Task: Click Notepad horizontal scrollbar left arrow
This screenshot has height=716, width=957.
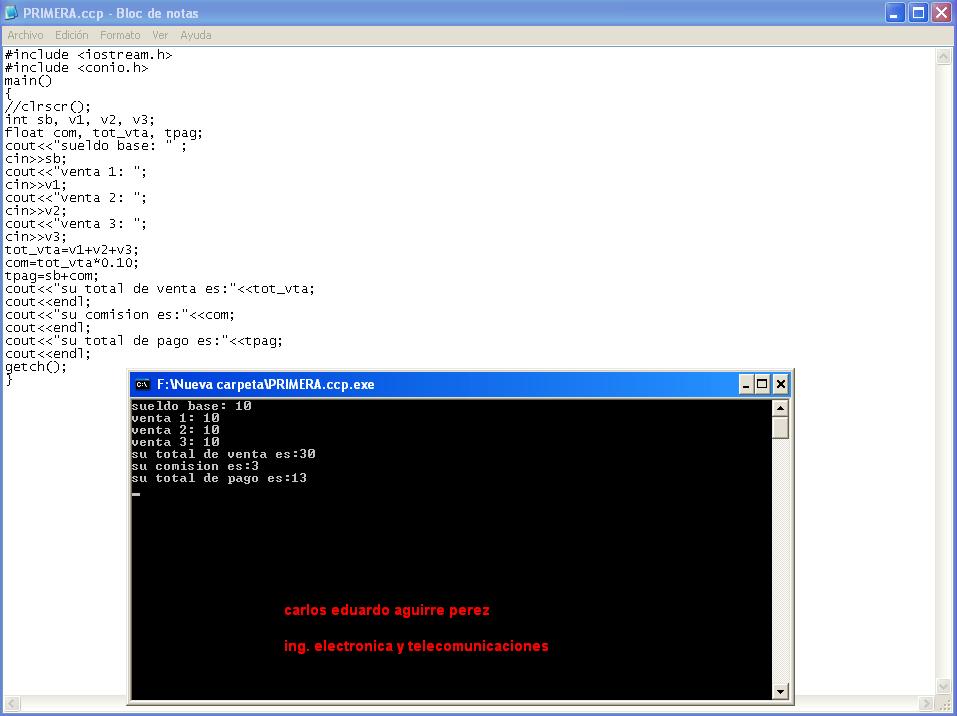Action: pyautogui.click(x=12, y=703)
